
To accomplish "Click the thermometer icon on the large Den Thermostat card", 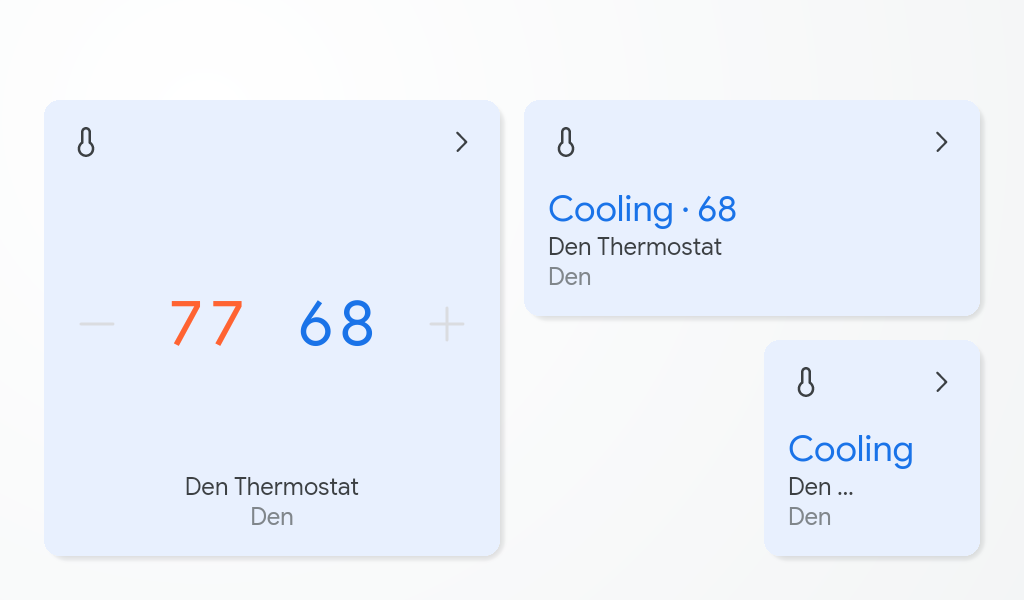I will click(x=85, y=142).
